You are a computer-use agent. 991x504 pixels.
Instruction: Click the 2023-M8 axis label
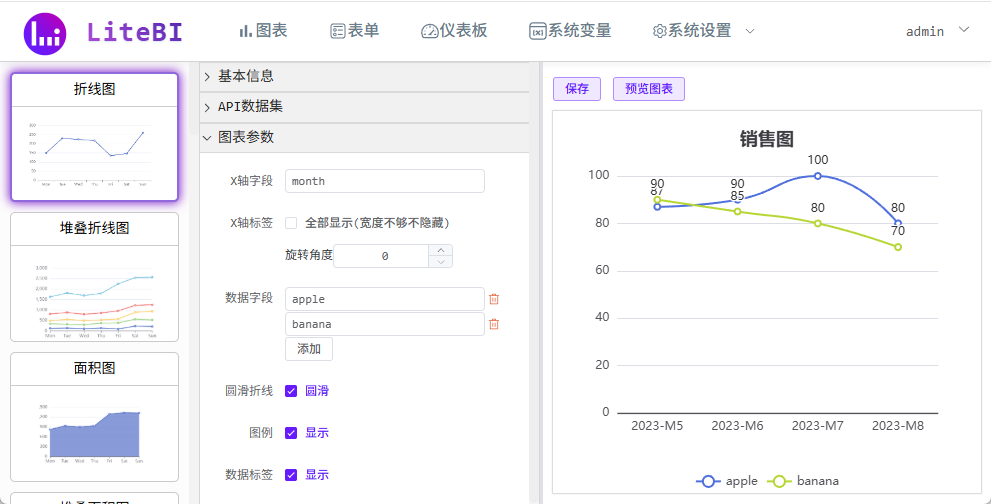(x=897, y=426)
